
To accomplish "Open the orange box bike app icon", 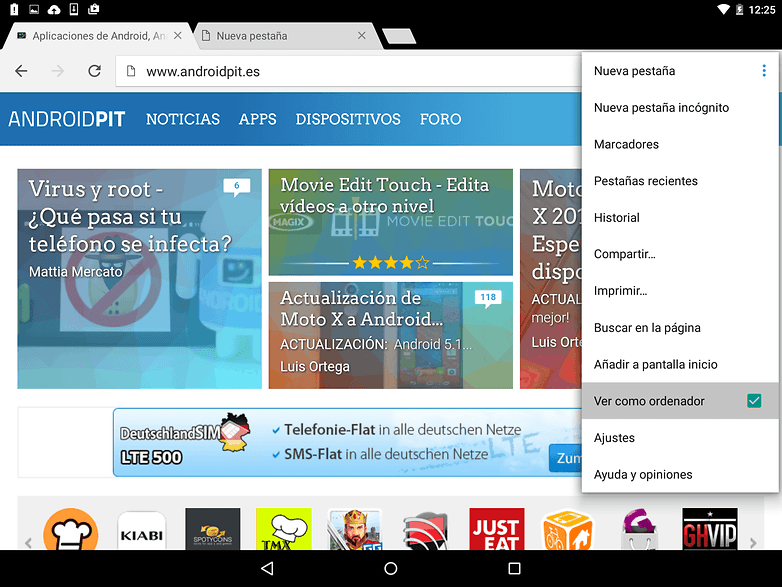I will [567, 529].
